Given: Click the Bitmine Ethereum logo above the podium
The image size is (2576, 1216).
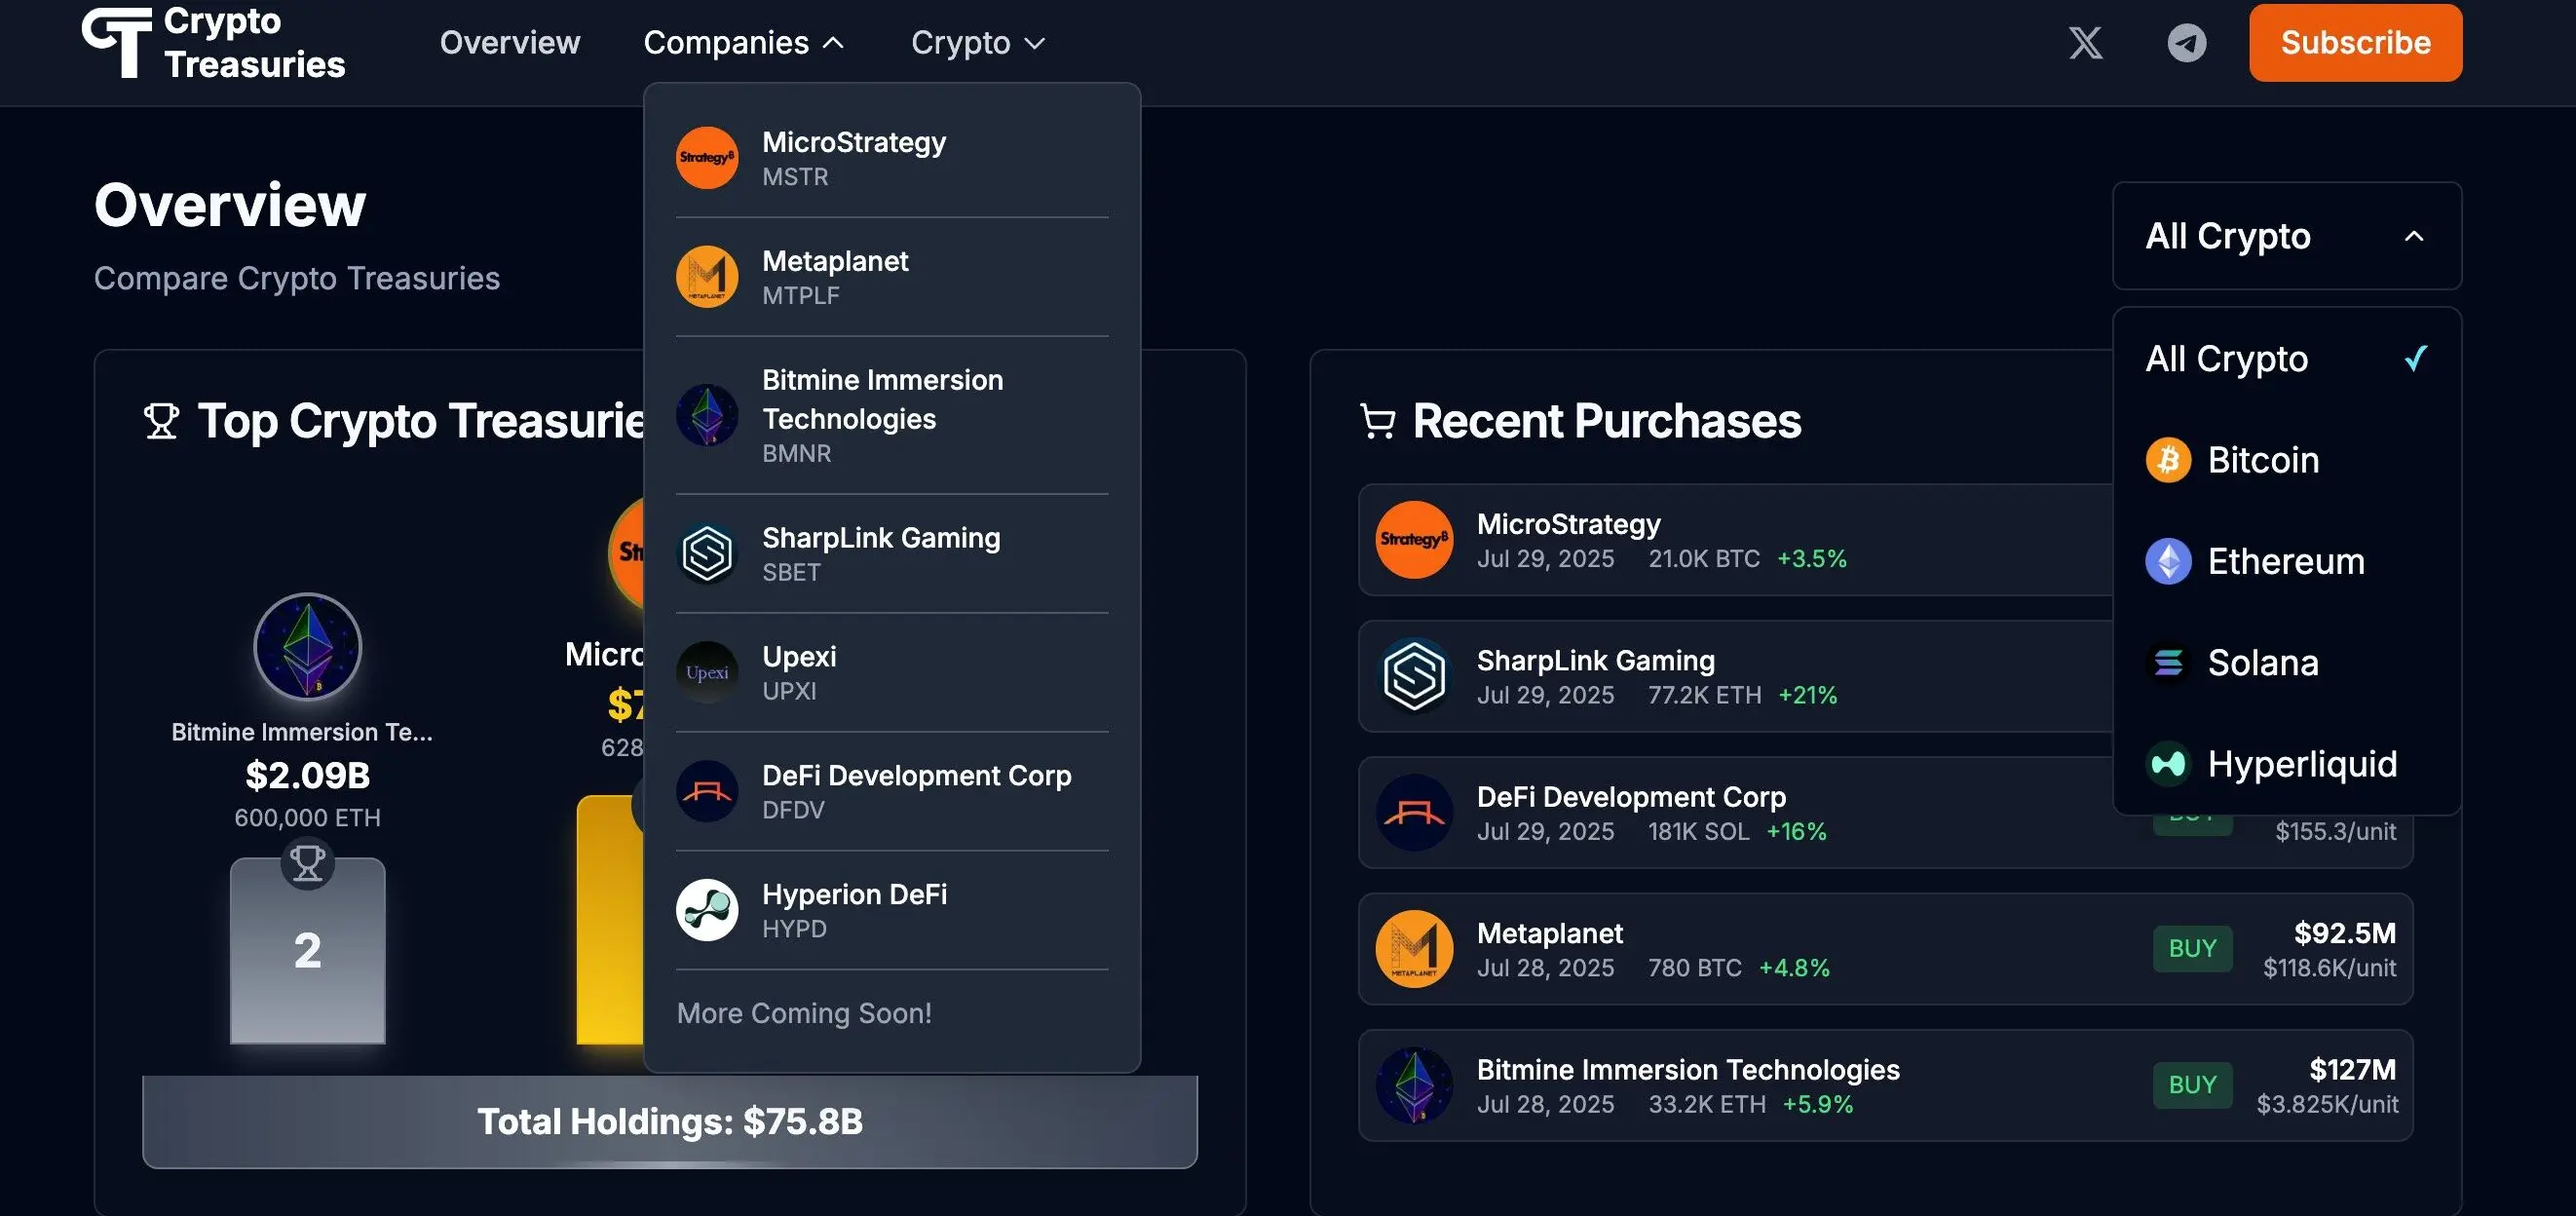Looking at the screenshot, I should pos(307,647).
